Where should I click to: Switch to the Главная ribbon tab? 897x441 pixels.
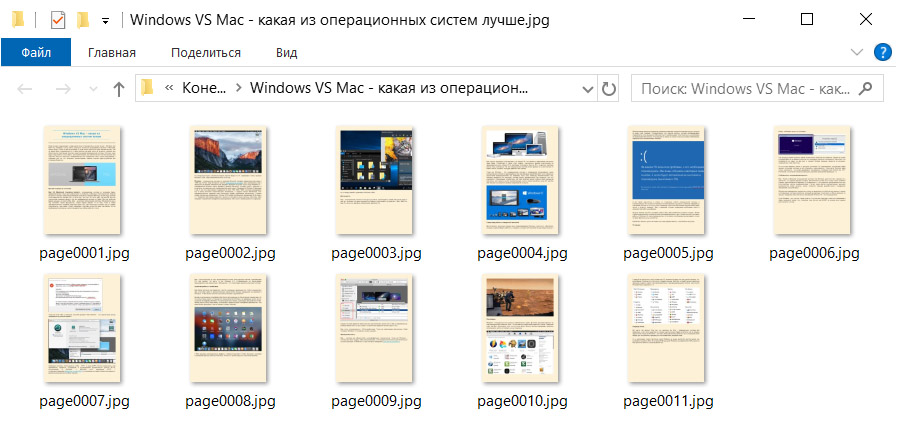tap(112, 53)
